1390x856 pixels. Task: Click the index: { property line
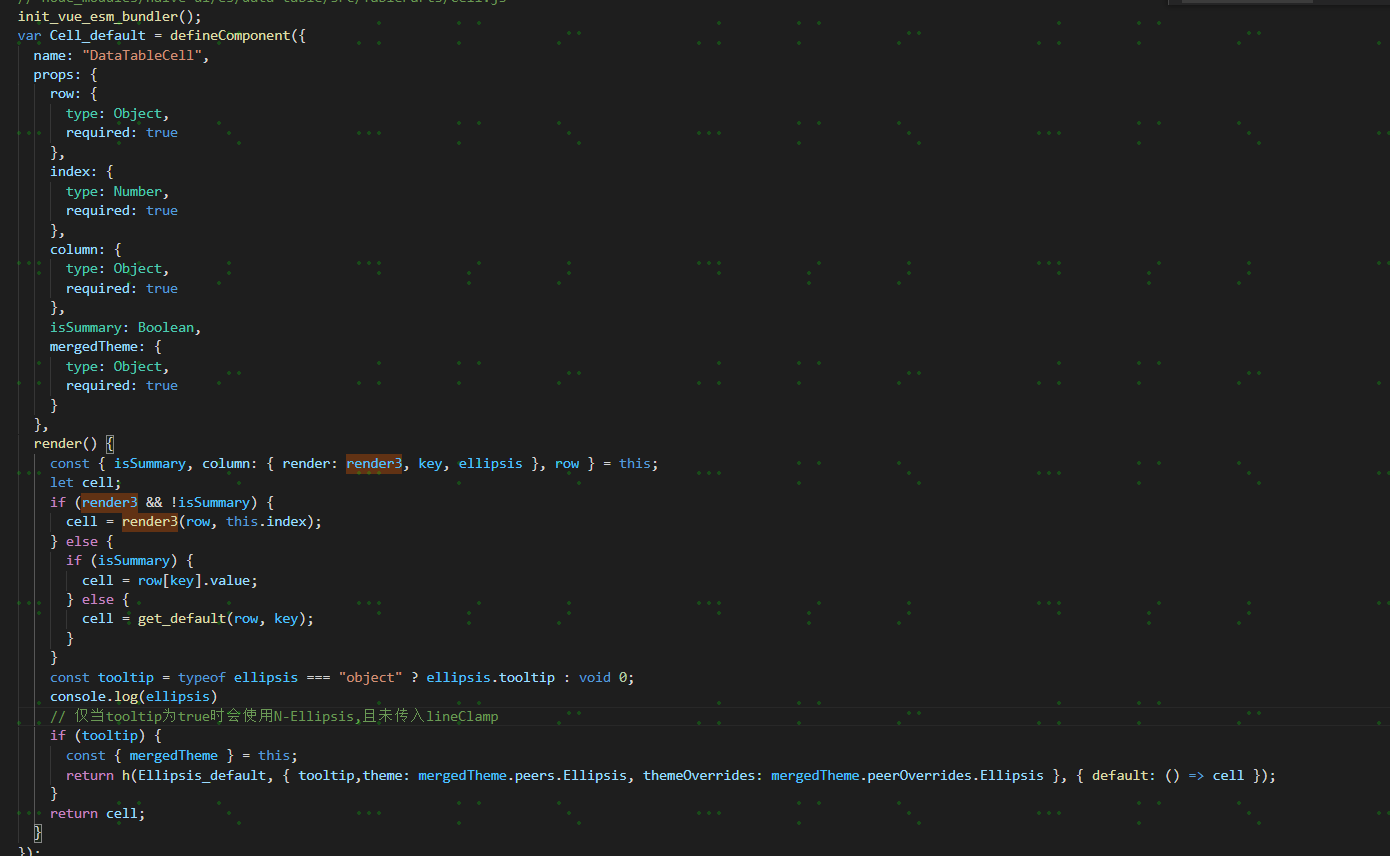tap(82, 172)
